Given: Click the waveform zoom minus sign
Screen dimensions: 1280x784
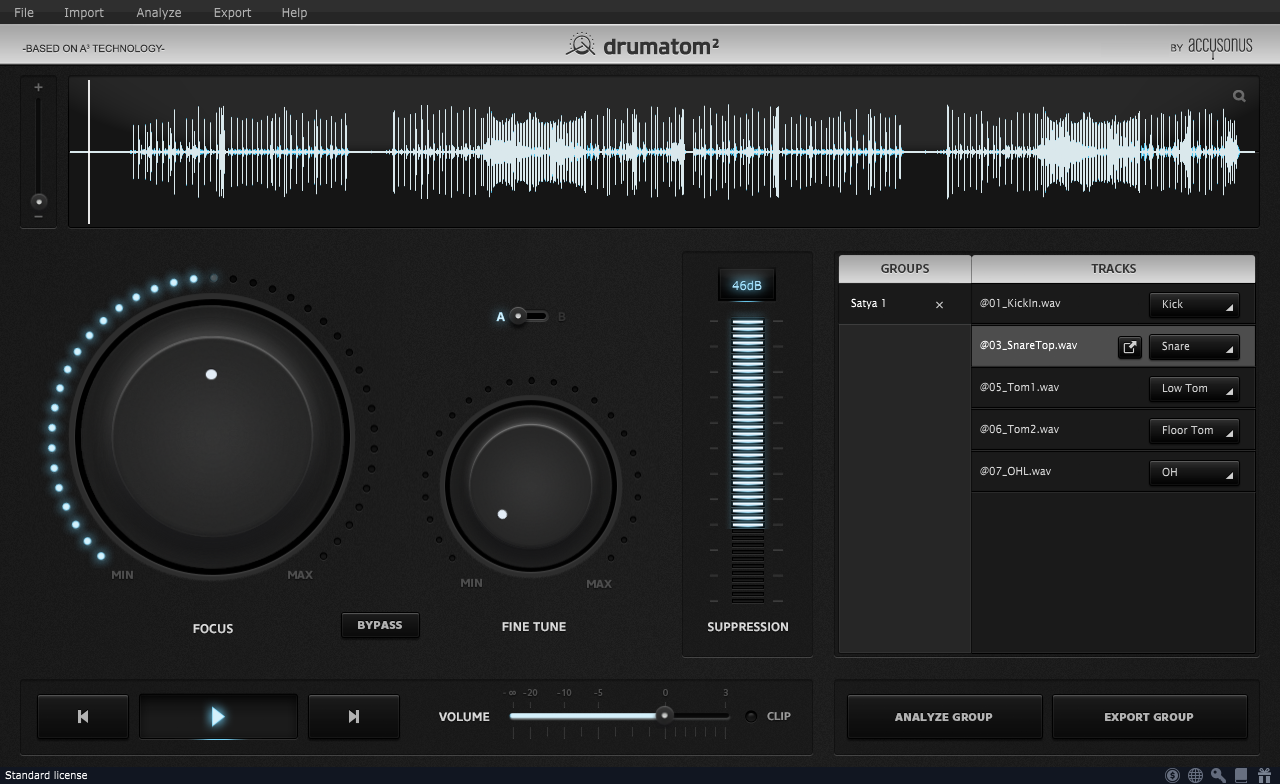Looking at the screenshot, I should [x=38, y=216].
